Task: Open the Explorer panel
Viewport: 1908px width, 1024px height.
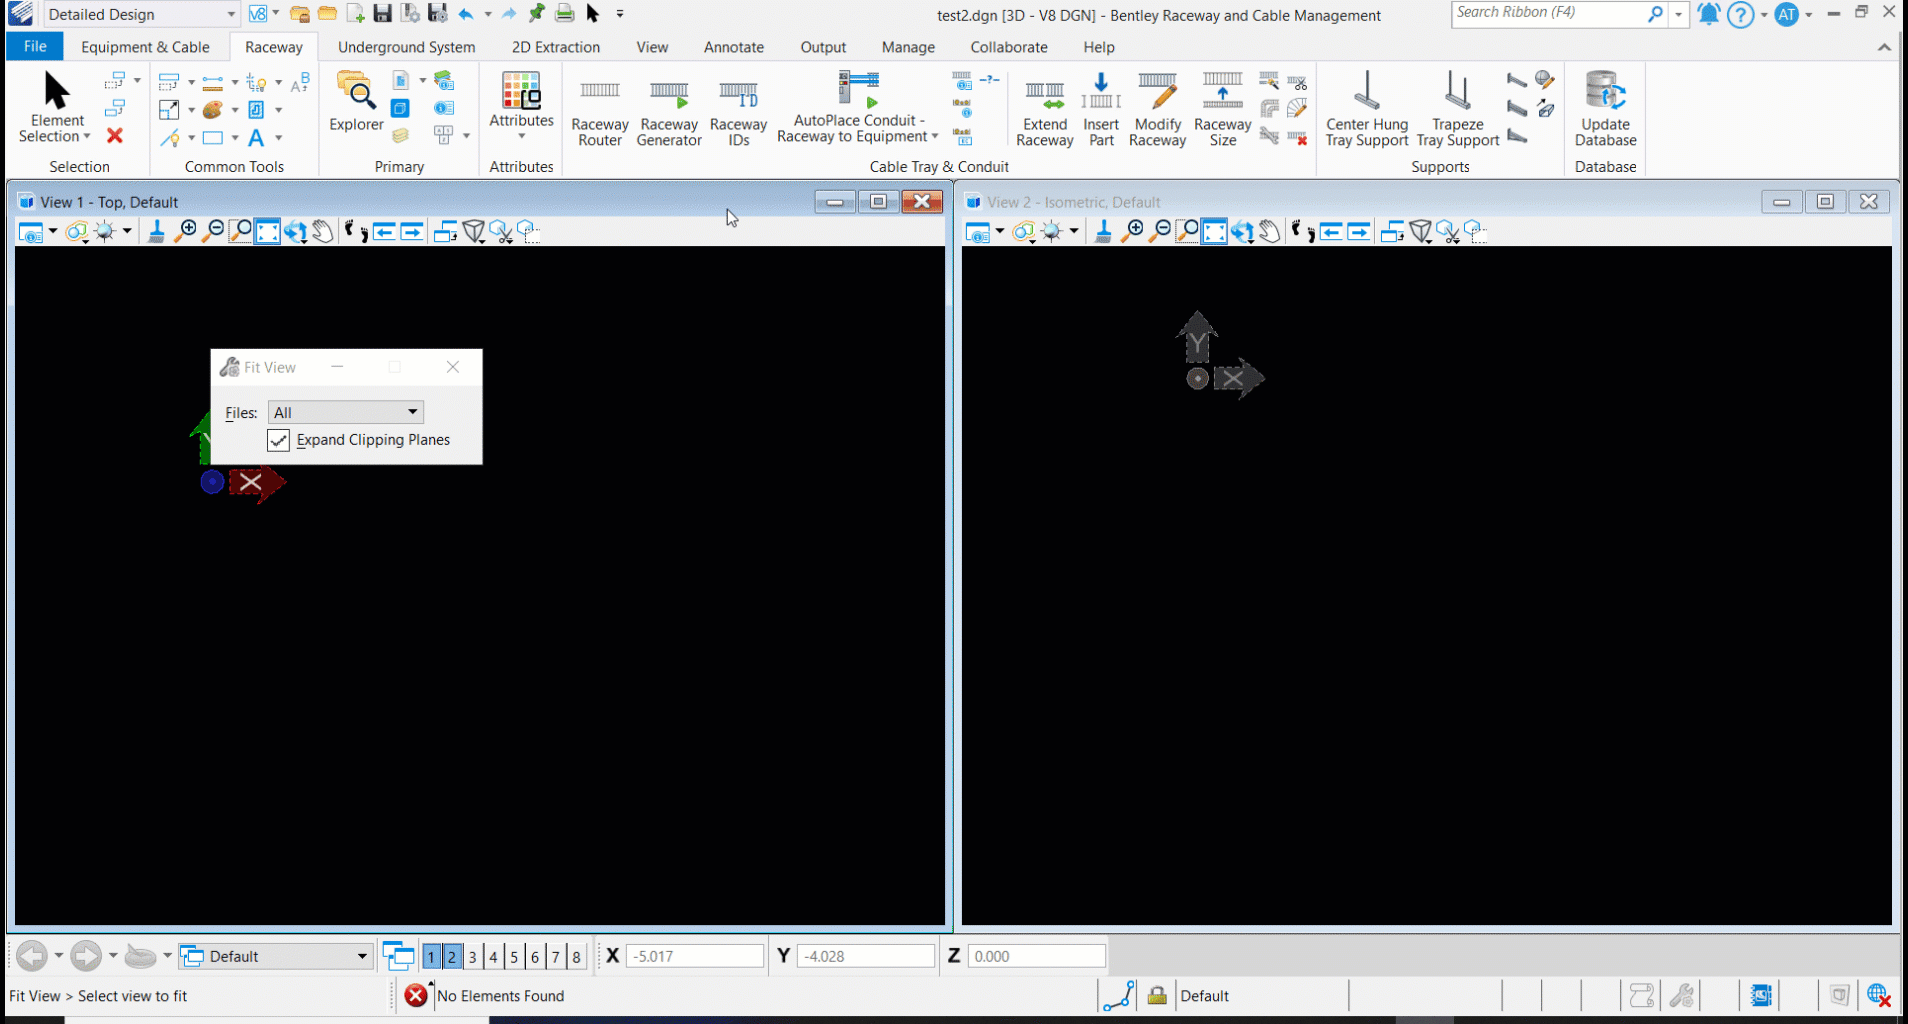Action: pos(356,102)
